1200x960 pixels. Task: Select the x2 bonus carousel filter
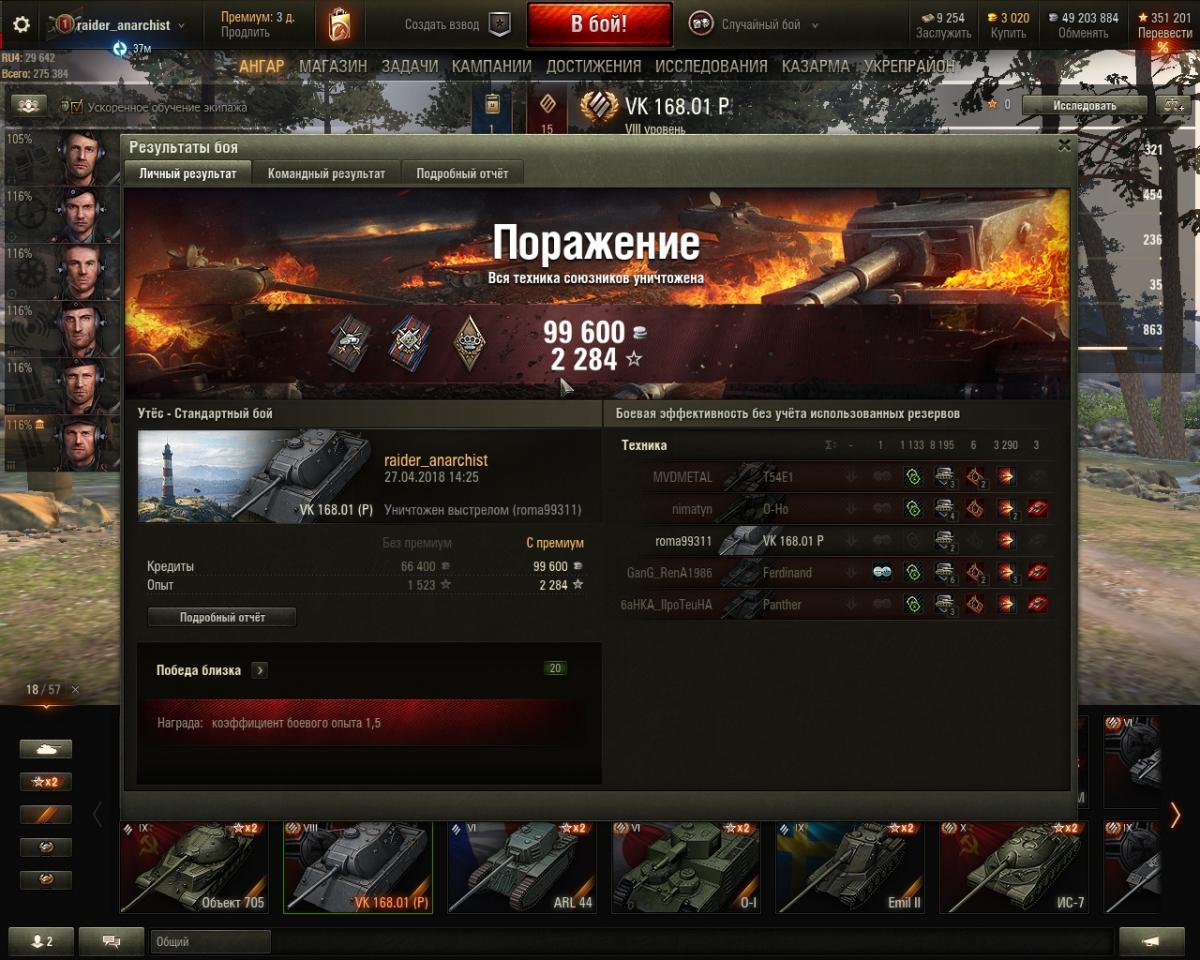[46, 782]
